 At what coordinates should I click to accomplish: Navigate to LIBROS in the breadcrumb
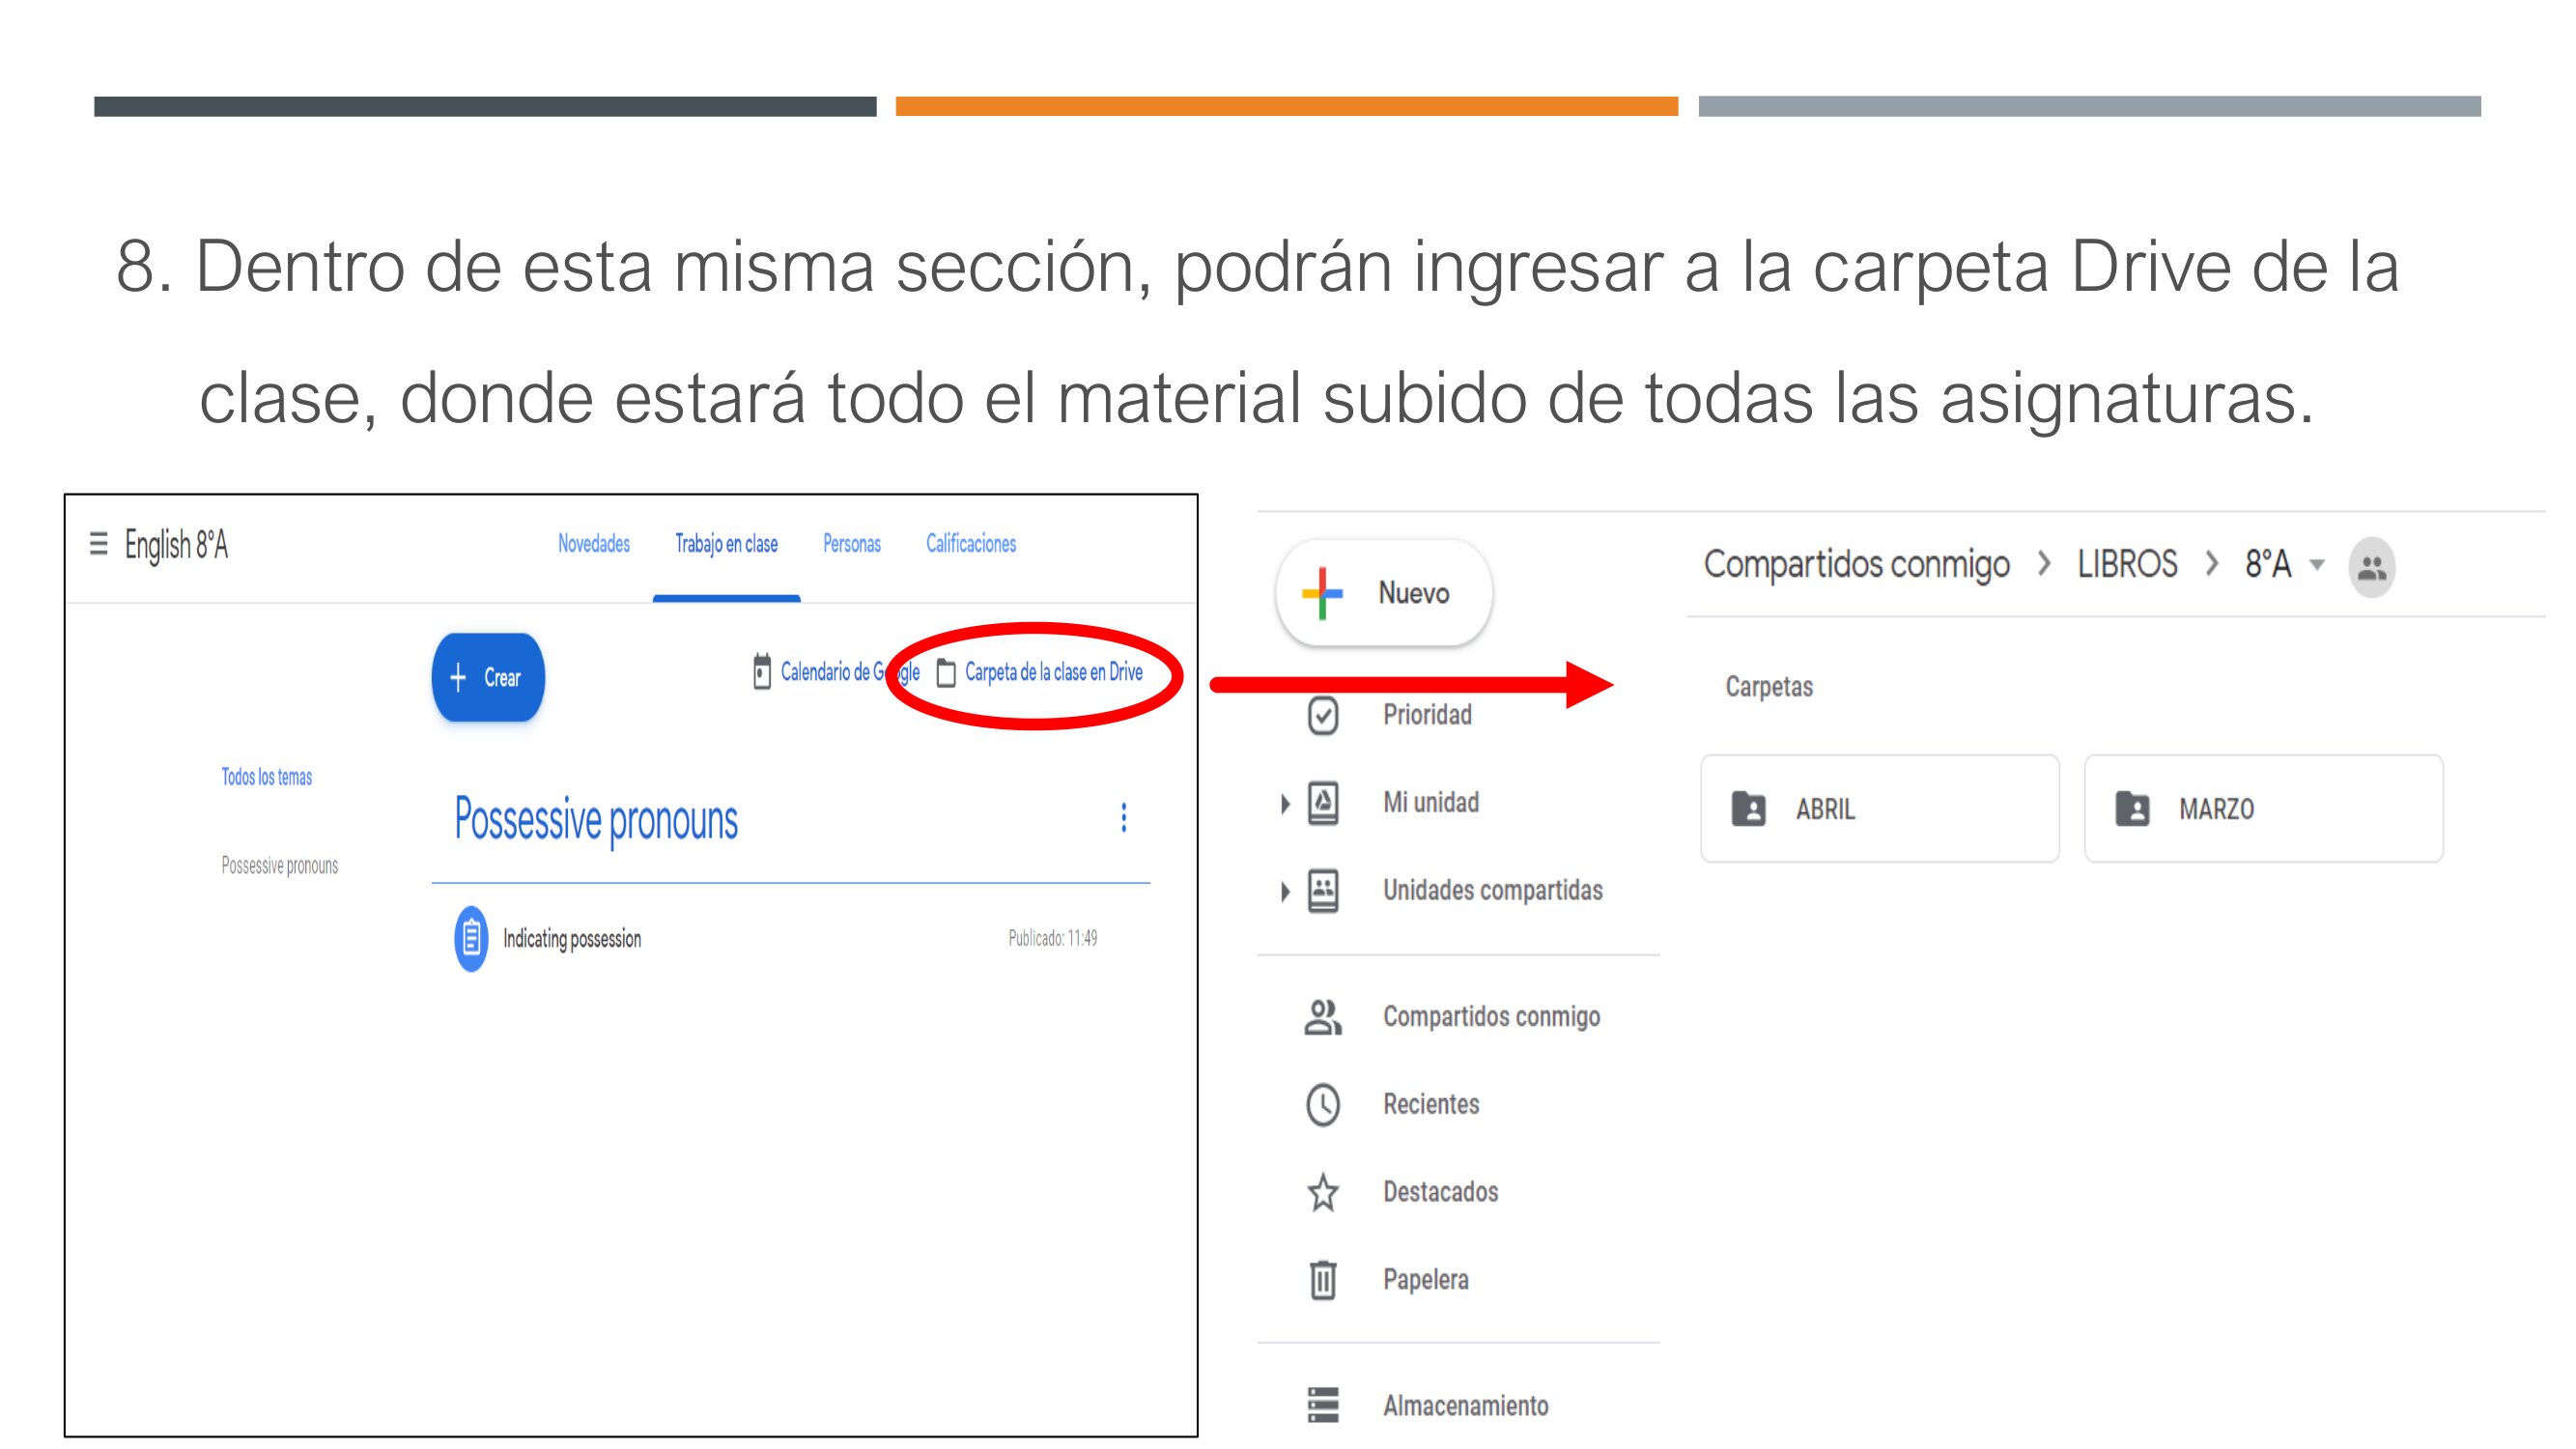click(2126, 565)
